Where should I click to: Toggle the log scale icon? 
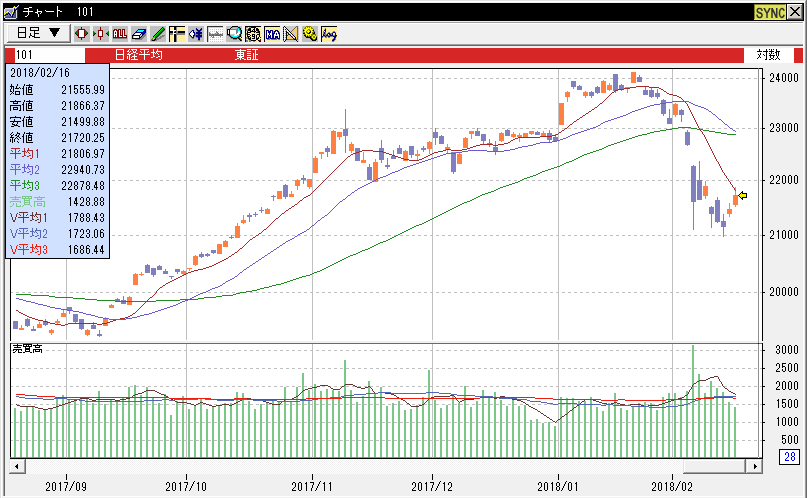coord(329,34)
